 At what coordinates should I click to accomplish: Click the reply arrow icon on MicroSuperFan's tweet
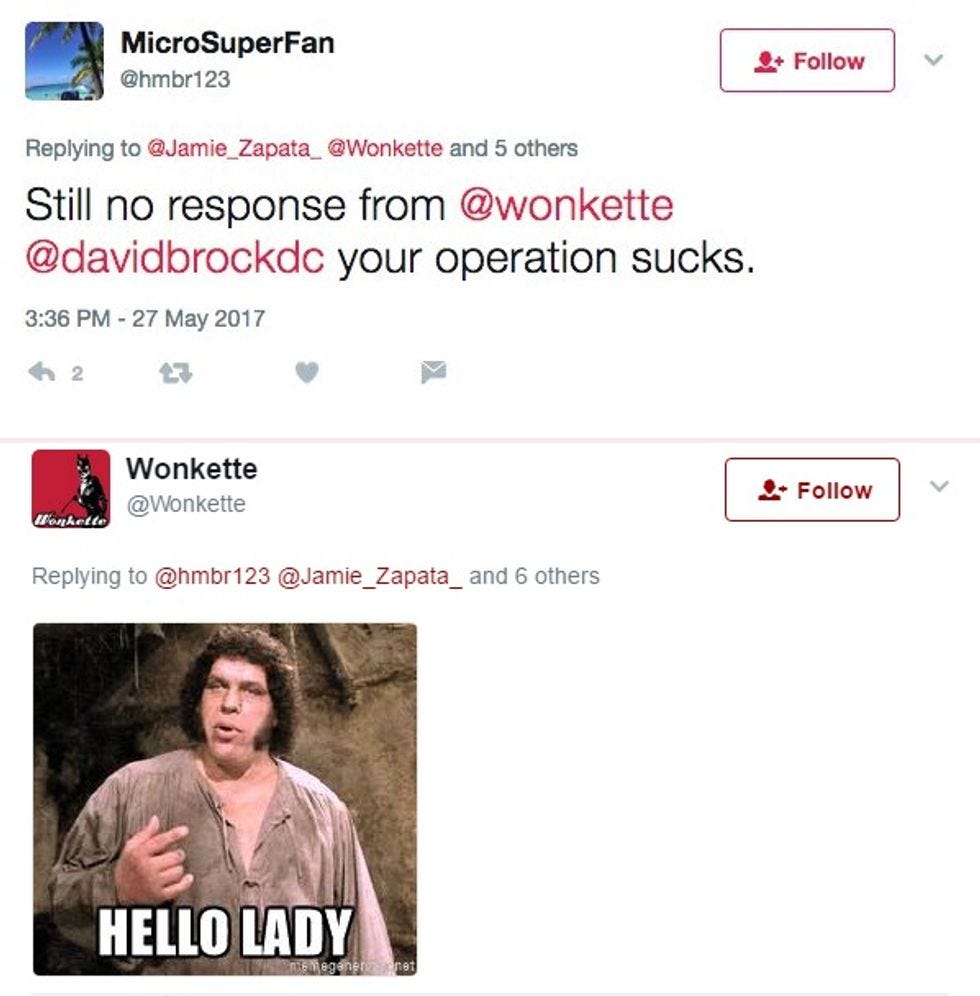42,372
